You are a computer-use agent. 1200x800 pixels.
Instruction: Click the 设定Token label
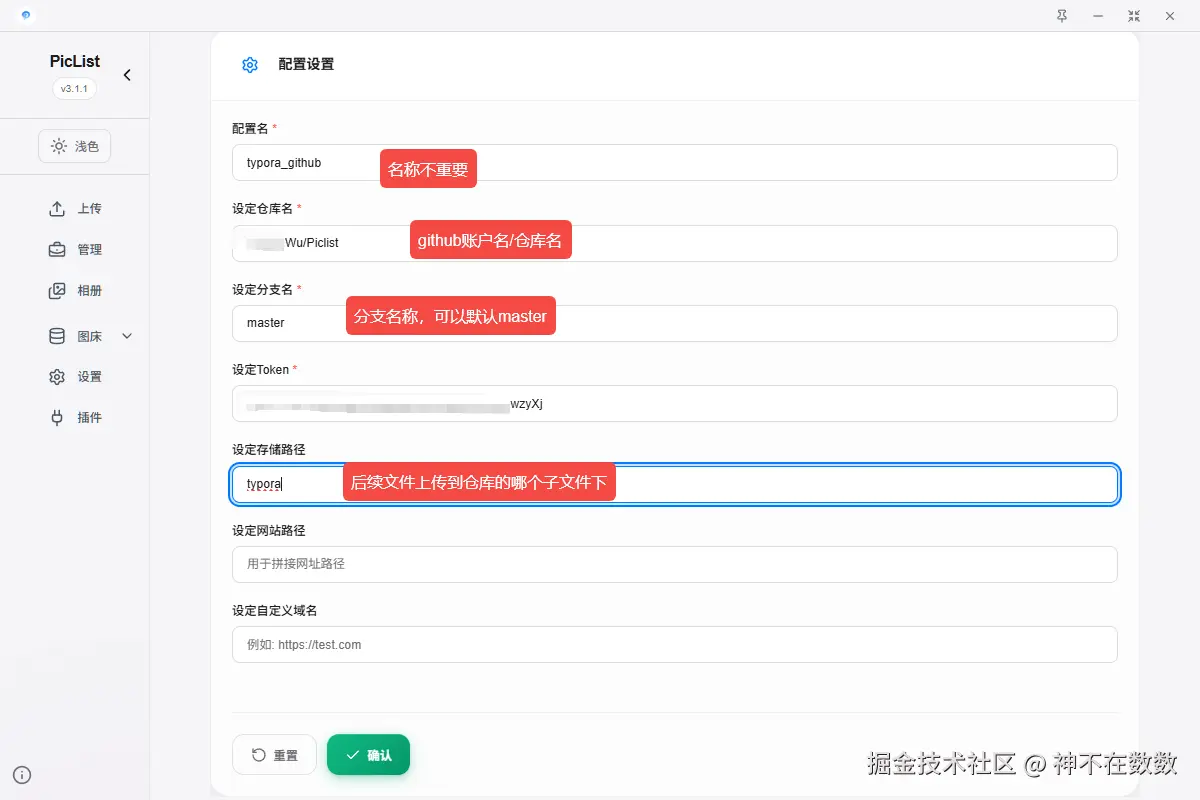pyautogui.click(x=260, y=370)
